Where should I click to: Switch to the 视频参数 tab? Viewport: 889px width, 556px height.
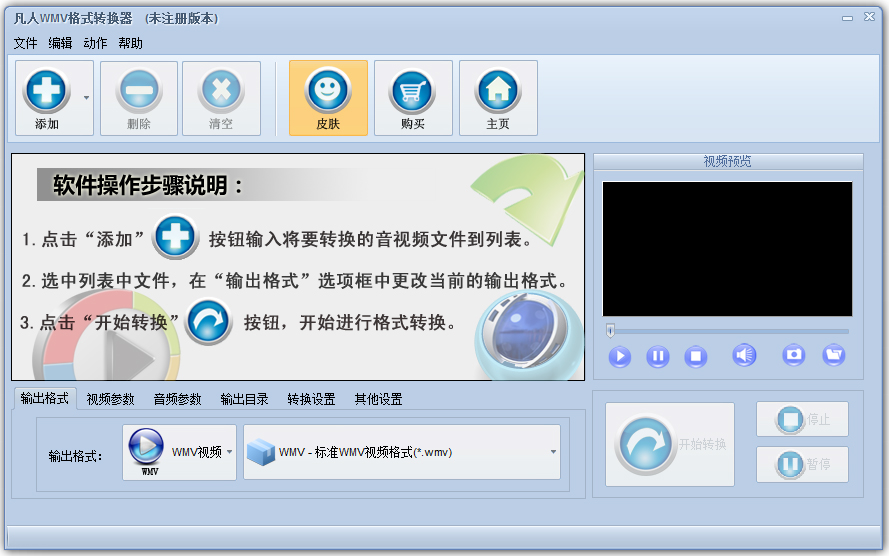(x=111, y=400)
